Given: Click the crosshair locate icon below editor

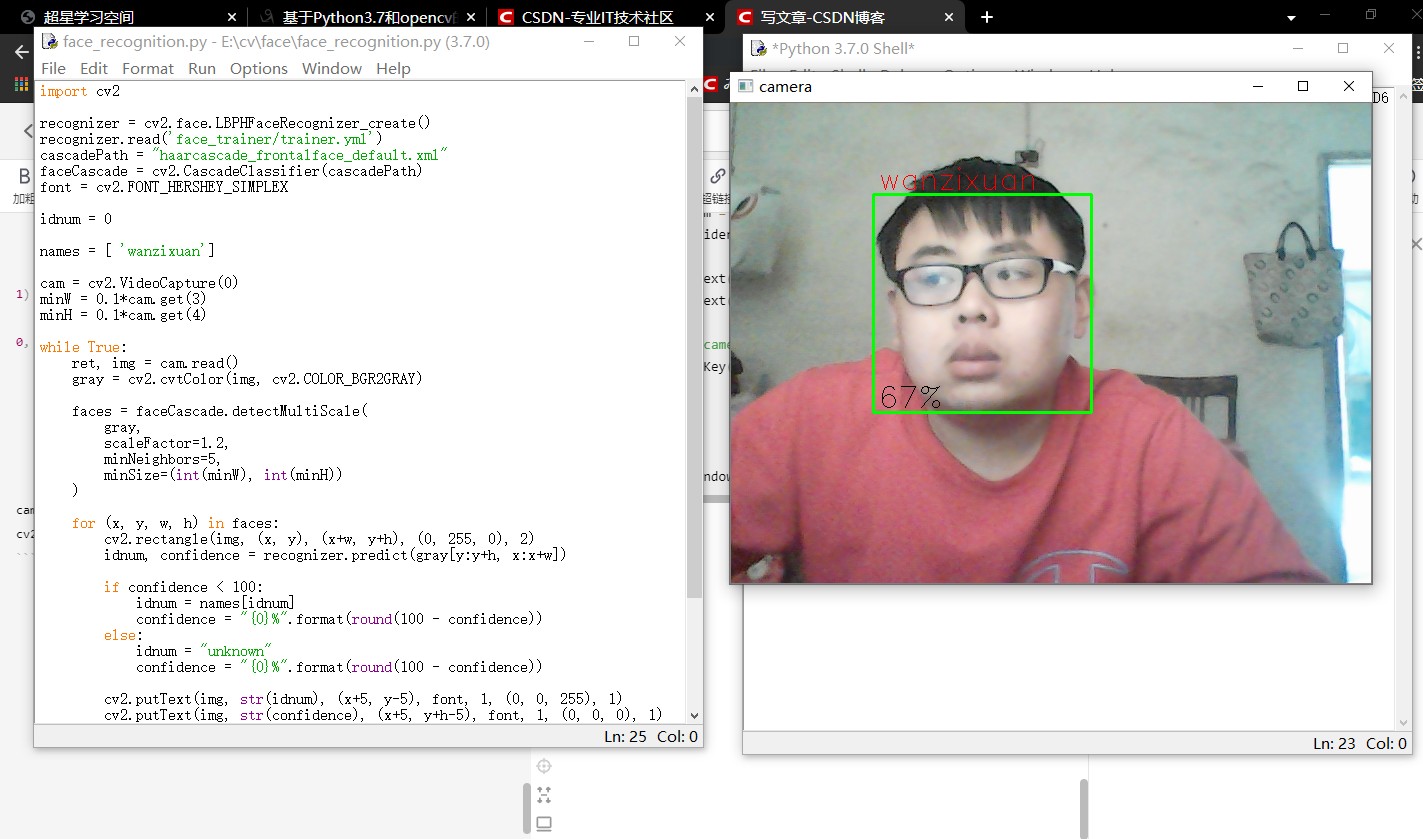Looking at the screenshot, I should tap(544, 766).
